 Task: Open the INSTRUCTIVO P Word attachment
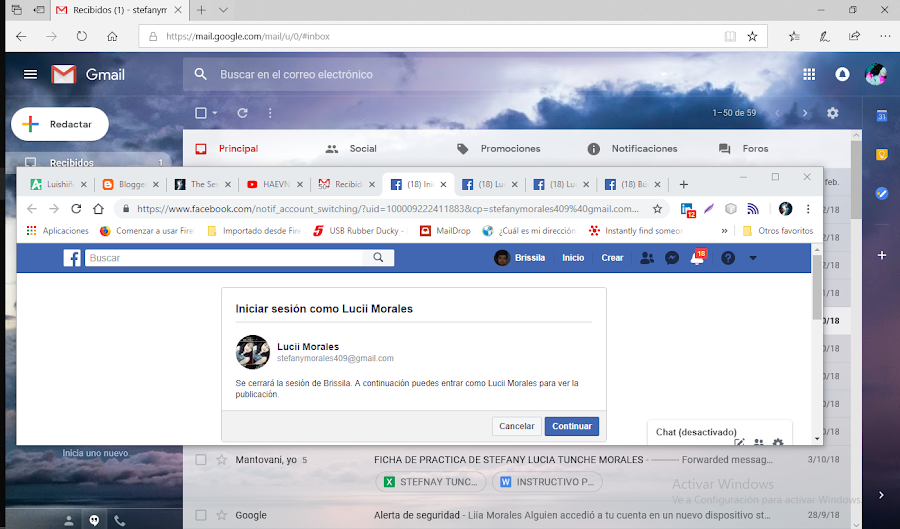(547, 482)
